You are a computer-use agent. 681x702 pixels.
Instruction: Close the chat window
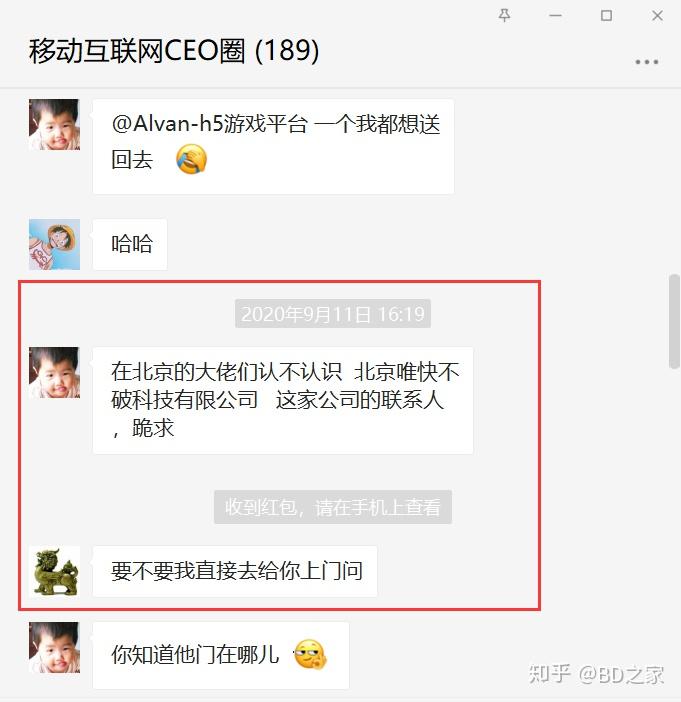click(x=657, y=16)
